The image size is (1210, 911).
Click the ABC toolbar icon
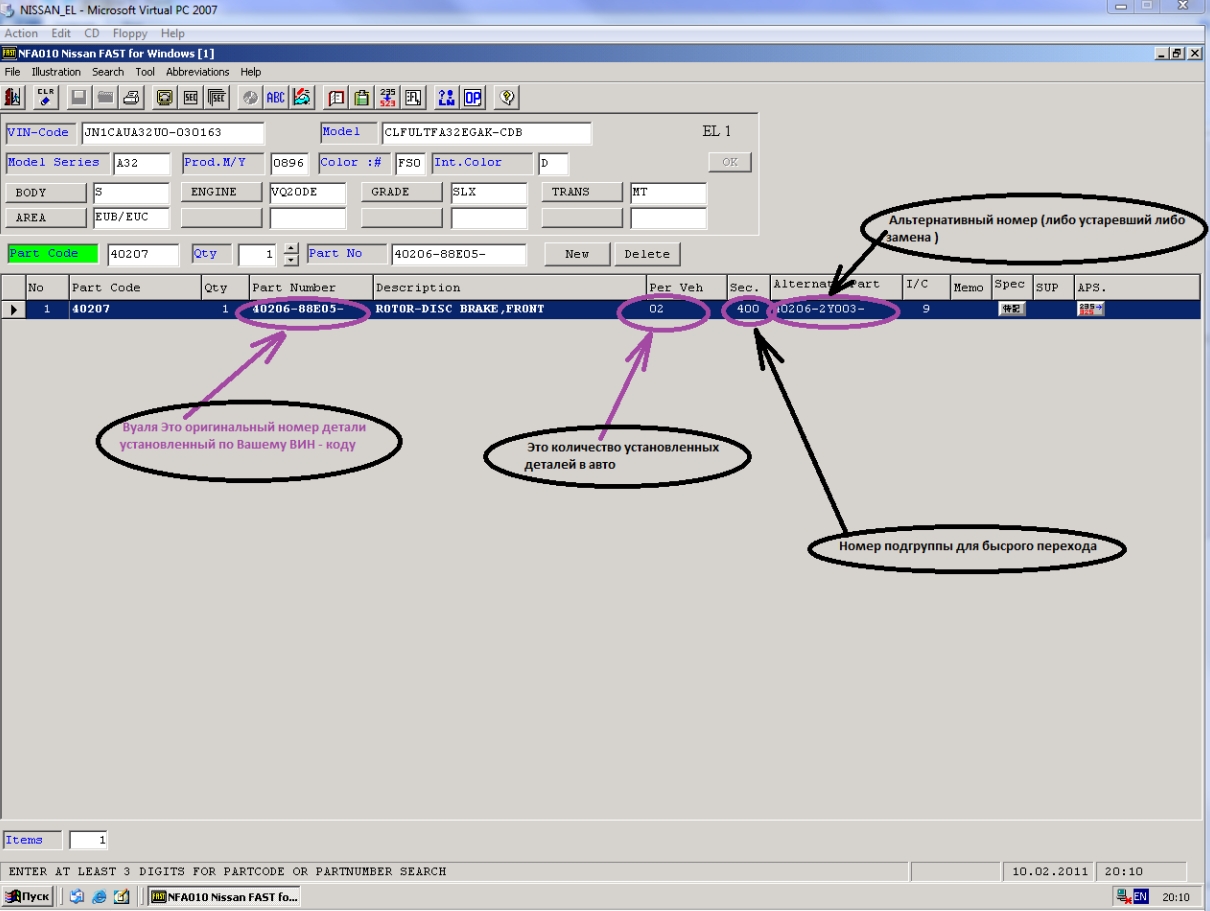[x=275, y=97]
